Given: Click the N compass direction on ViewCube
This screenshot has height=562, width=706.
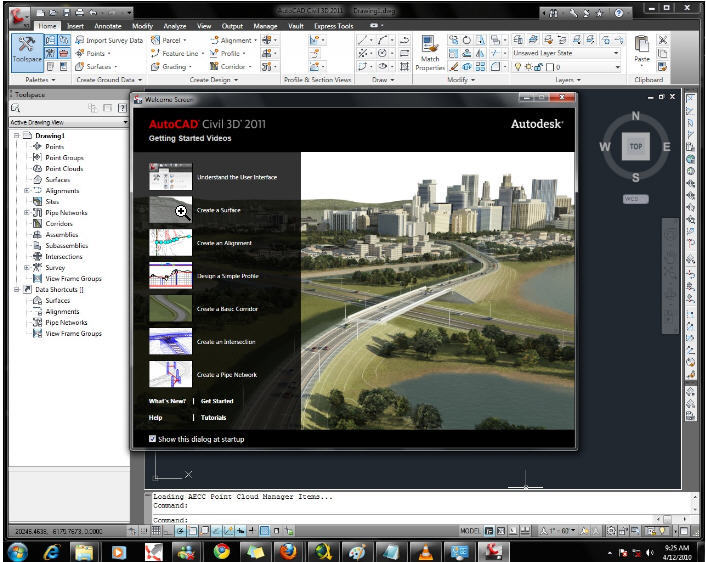Looking at the screenshot, I should click(635, 116).
